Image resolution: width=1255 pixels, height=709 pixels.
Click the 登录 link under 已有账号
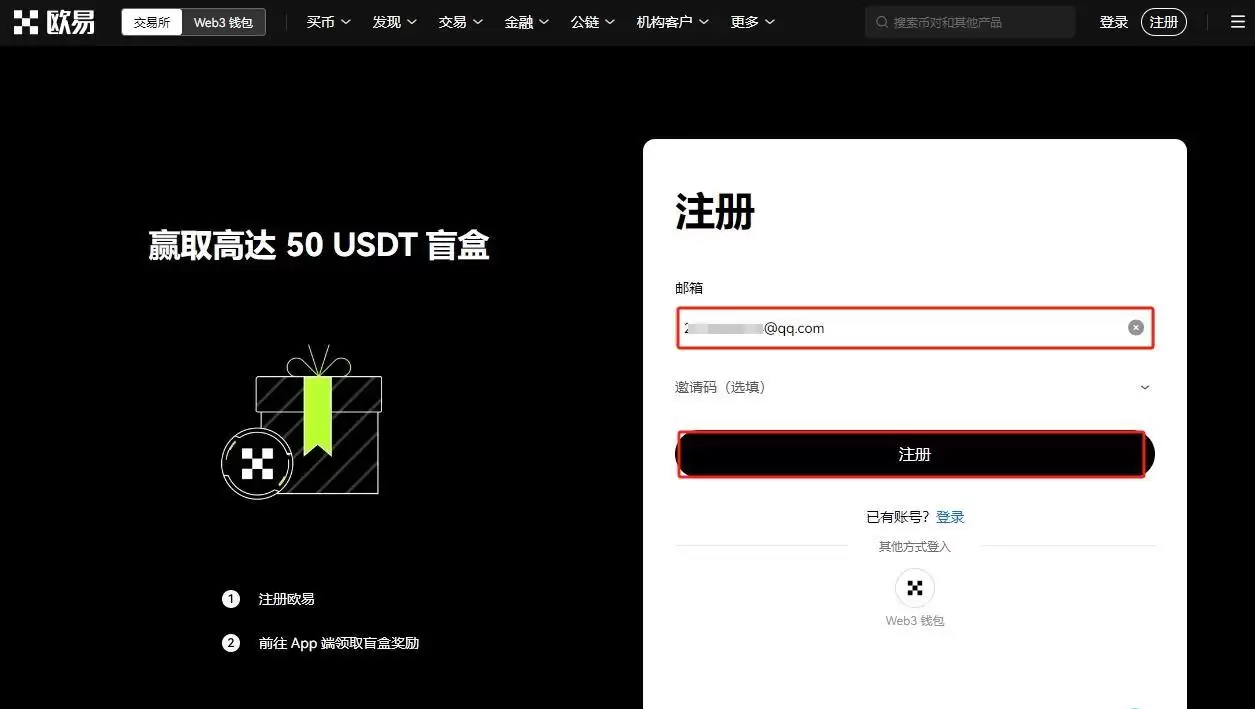[x=949, y=516]
